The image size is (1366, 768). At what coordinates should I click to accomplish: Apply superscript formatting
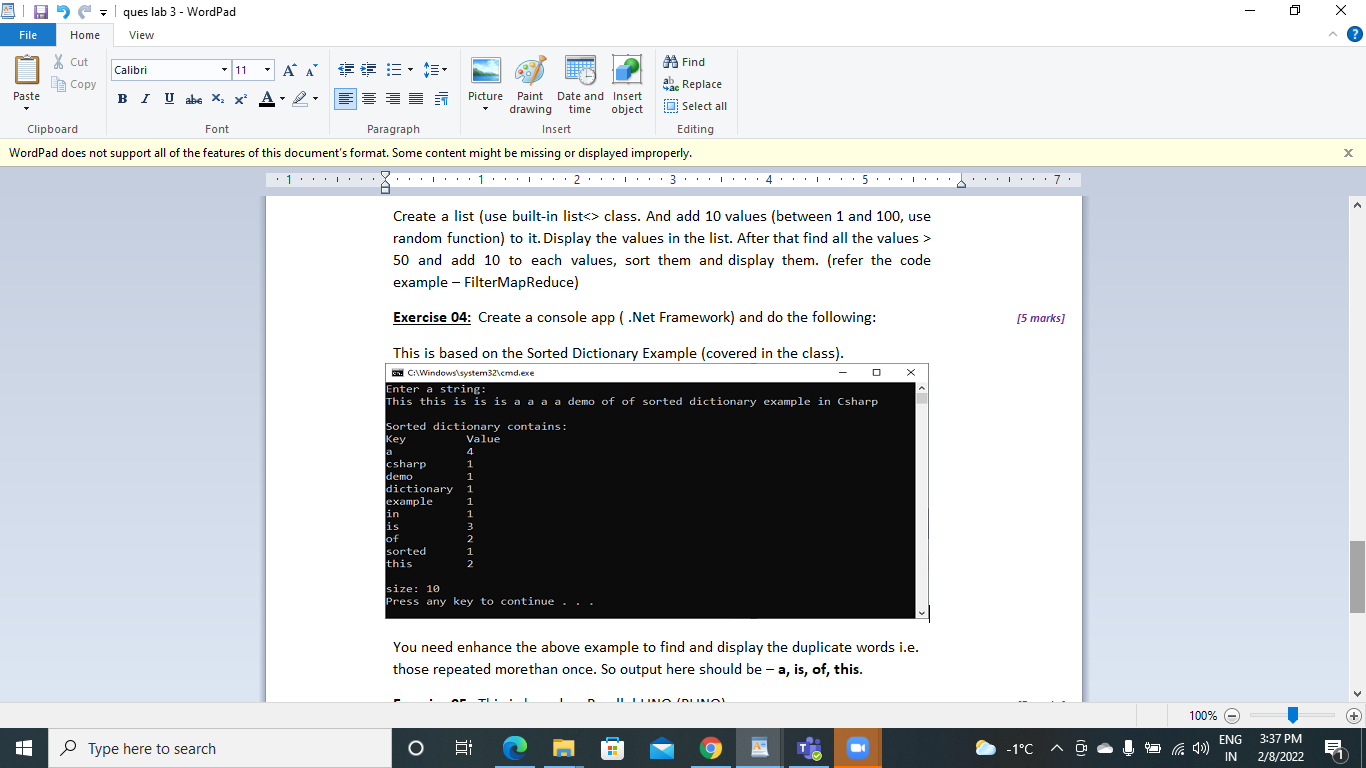240,99
